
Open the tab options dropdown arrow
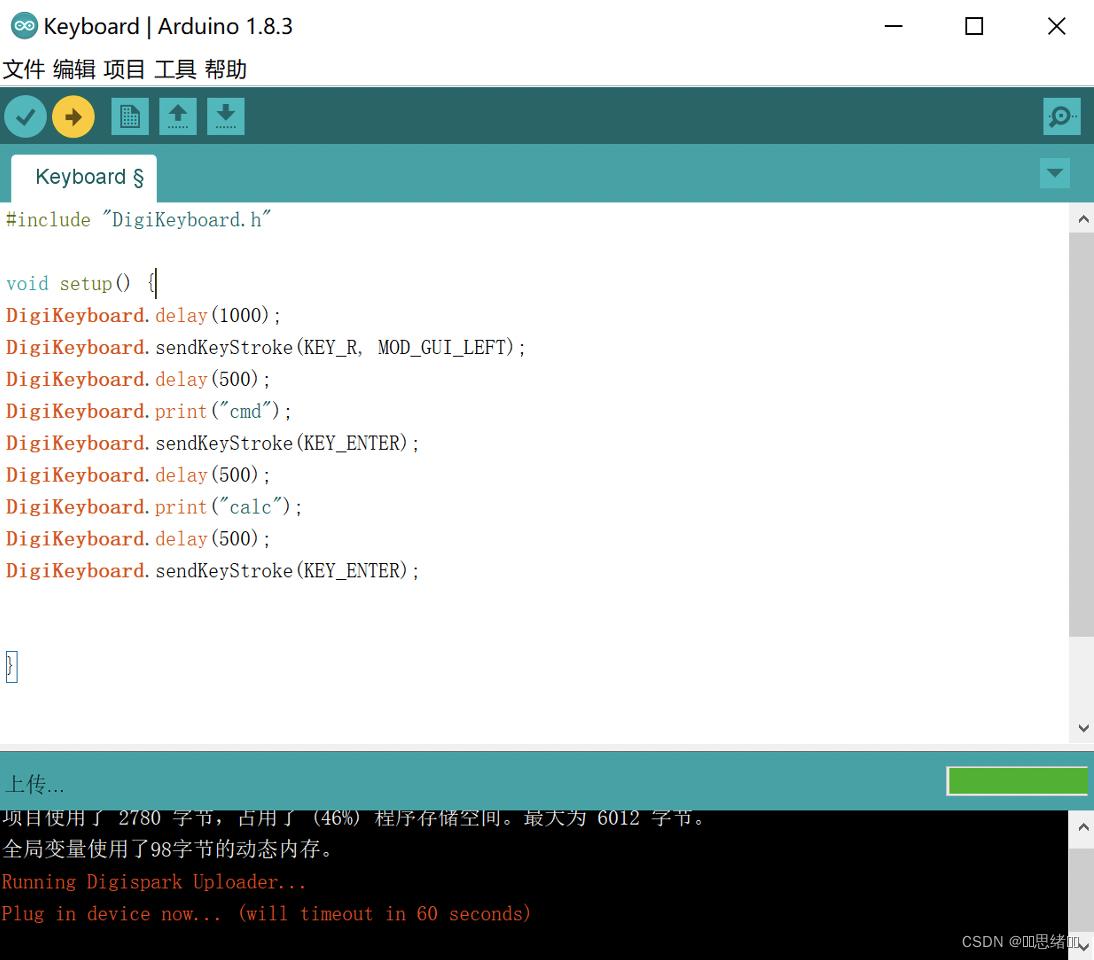(x=1055, y=173)
